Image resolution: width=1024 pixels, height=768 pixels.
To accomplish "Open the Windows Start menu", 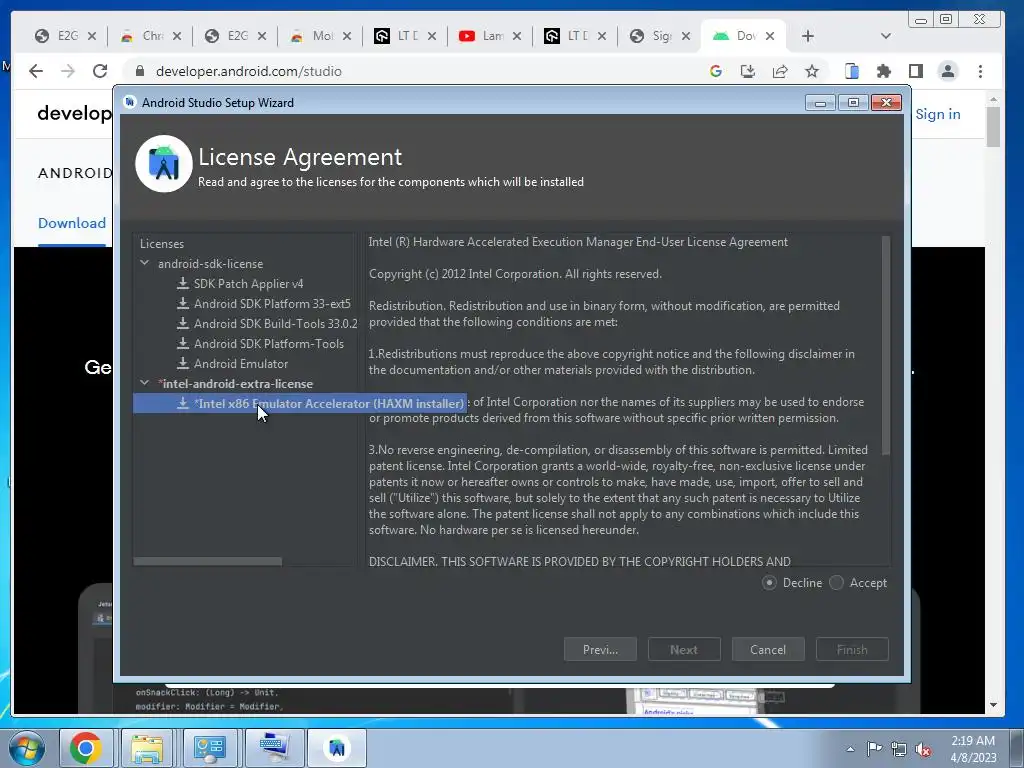I will (x=26, y=748).
